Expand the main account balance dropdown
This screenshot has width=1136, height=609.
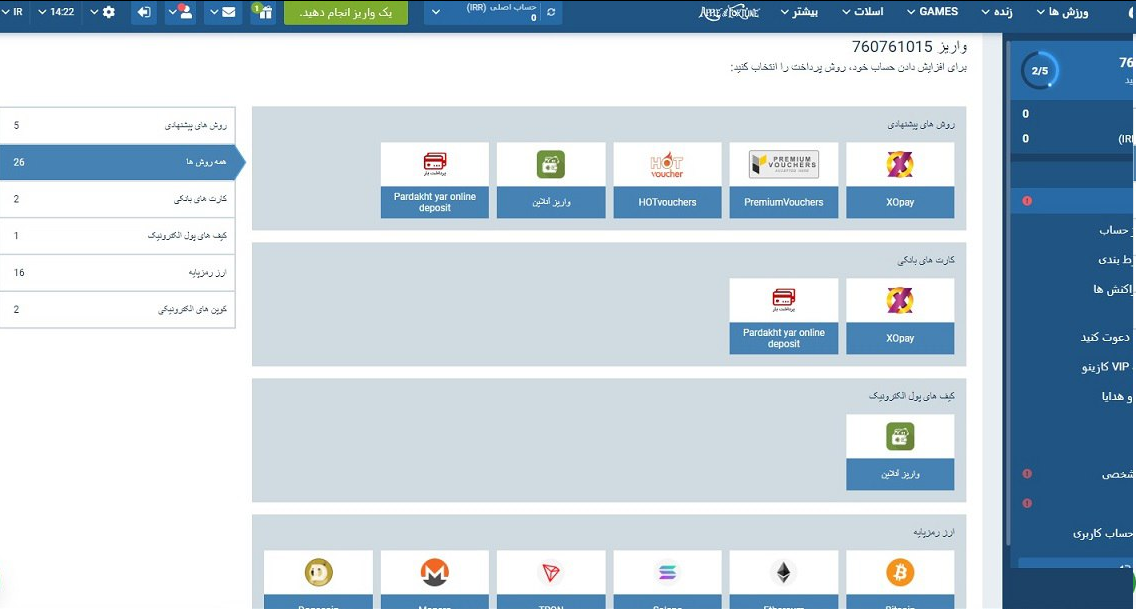[435, 13]
